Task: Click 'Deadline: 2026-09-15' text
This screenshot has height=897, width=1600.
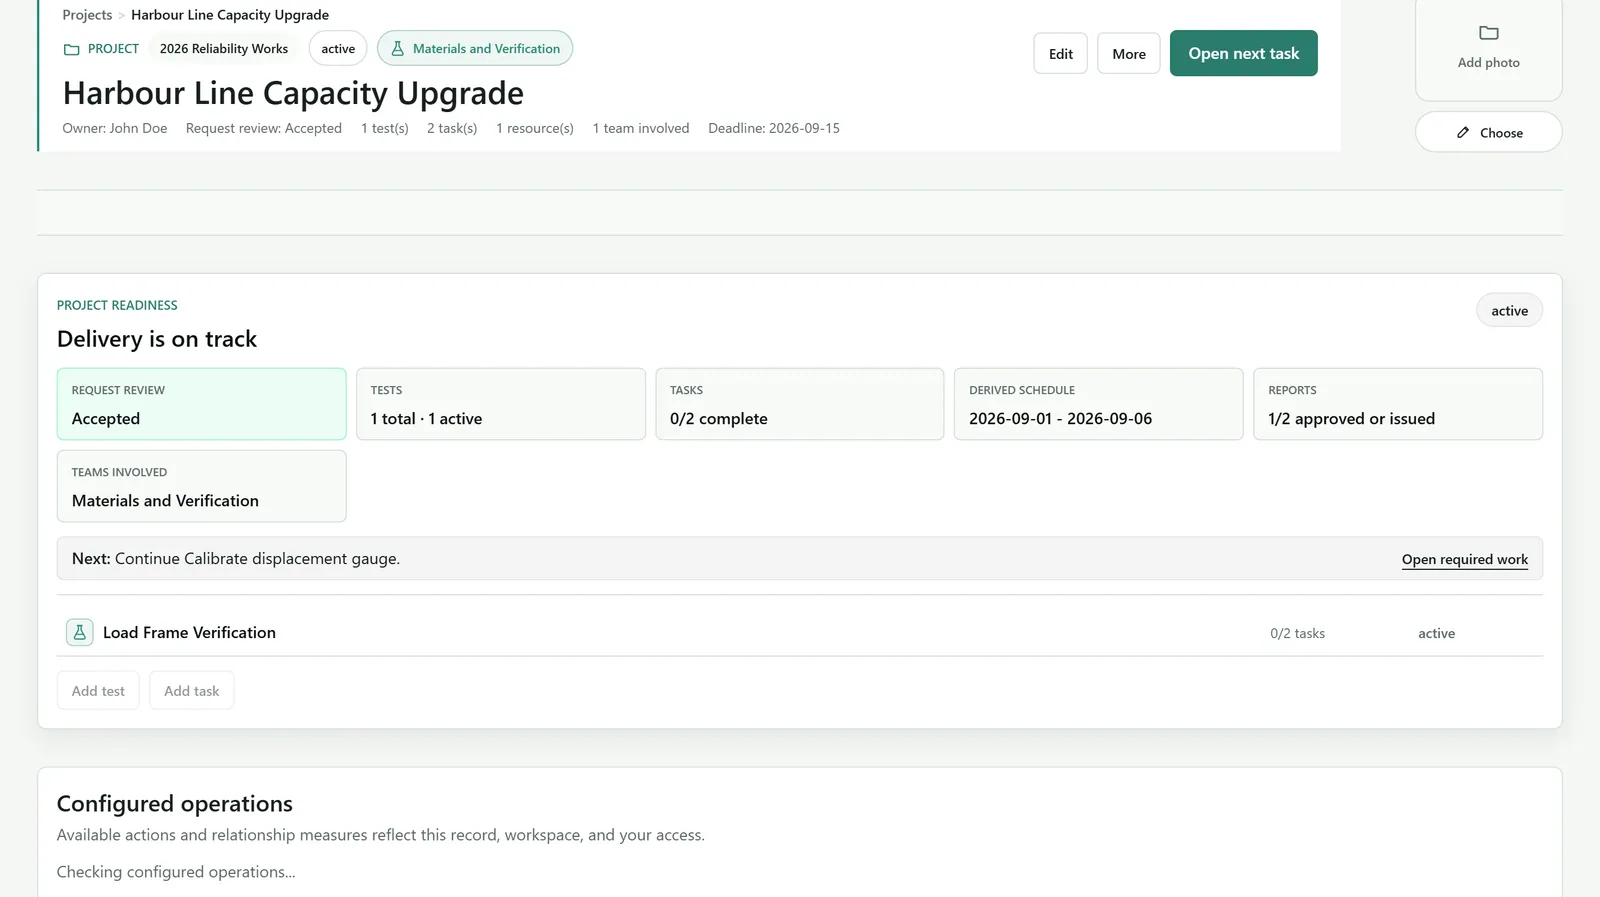Action: pos(774,128)
